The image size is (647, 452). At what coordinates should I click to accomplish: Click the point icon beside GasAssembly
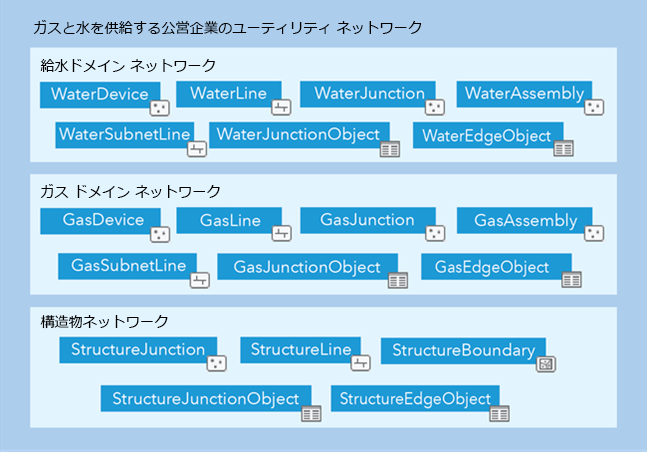pos(594,234)
